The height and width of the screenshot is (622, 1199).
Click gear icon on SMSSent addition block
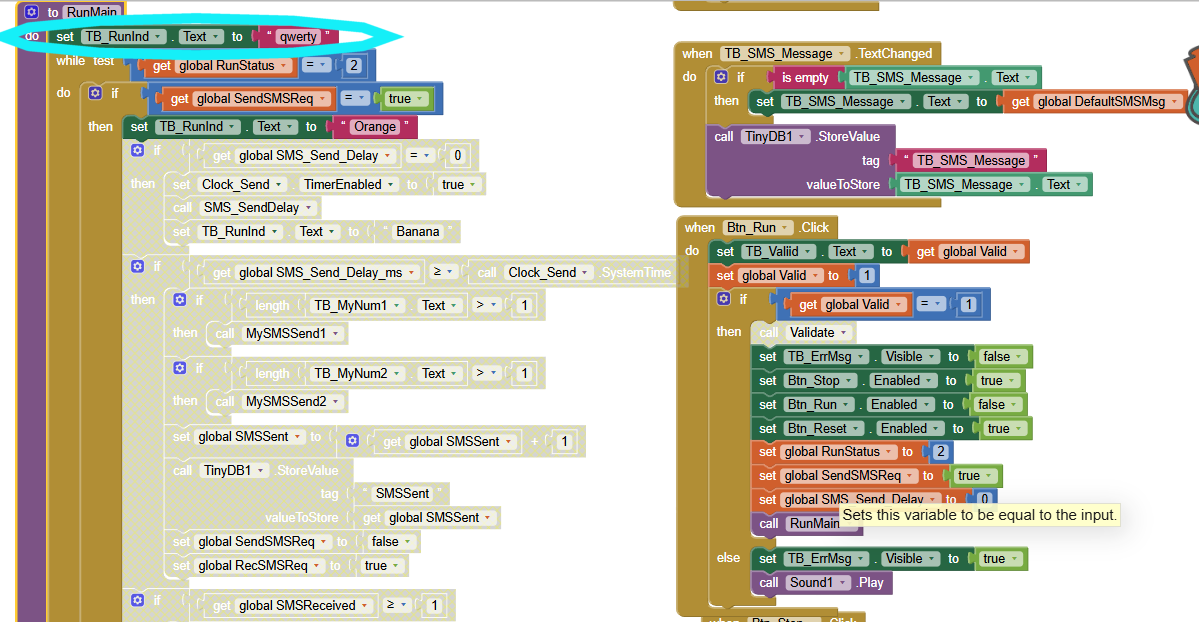352,441
